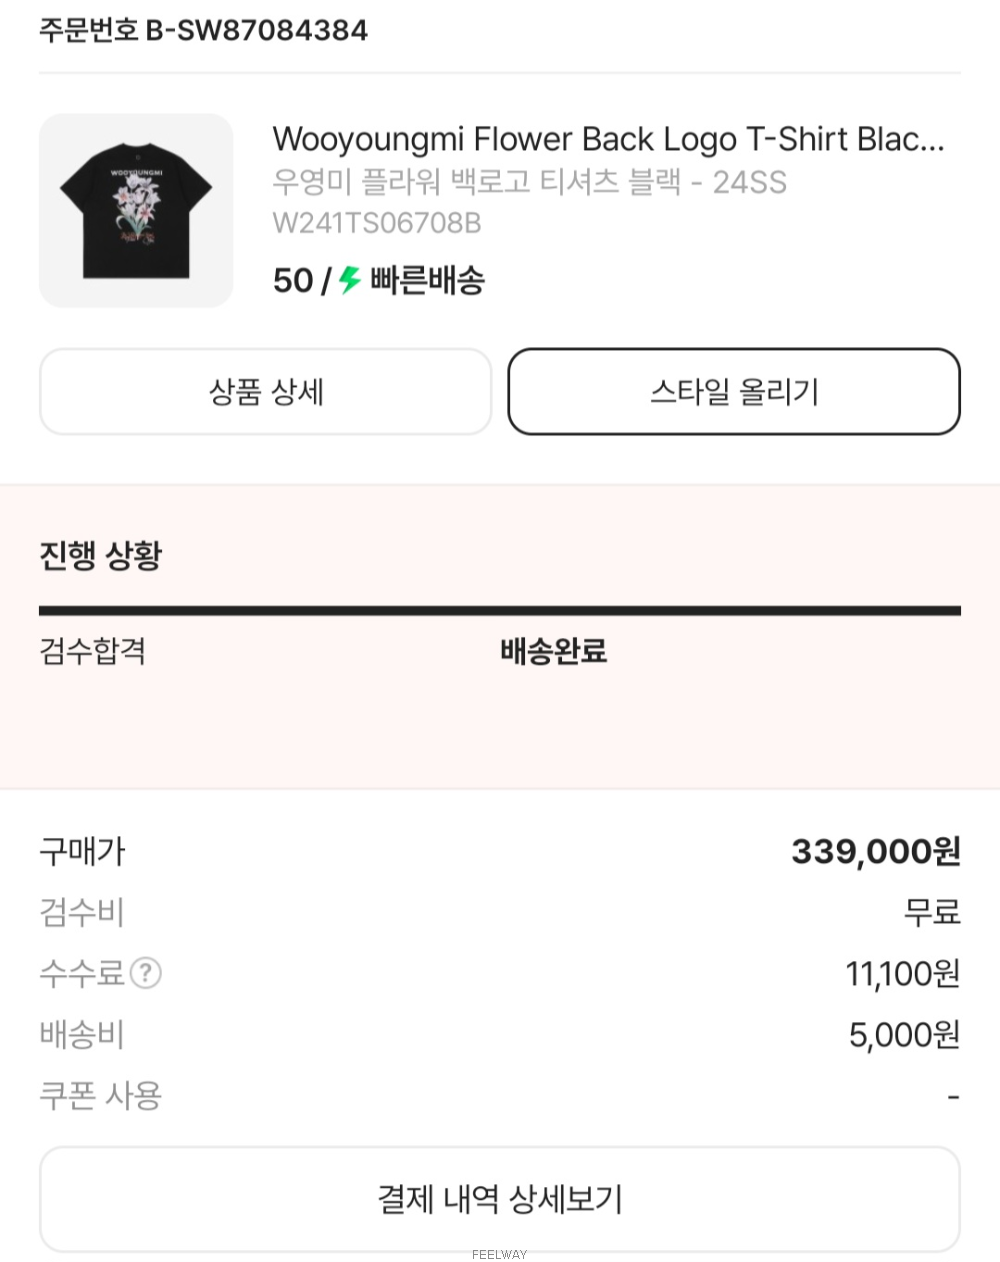
Task: Click the green lightning fast-delivery icon
Action: (x=349, y=280)
